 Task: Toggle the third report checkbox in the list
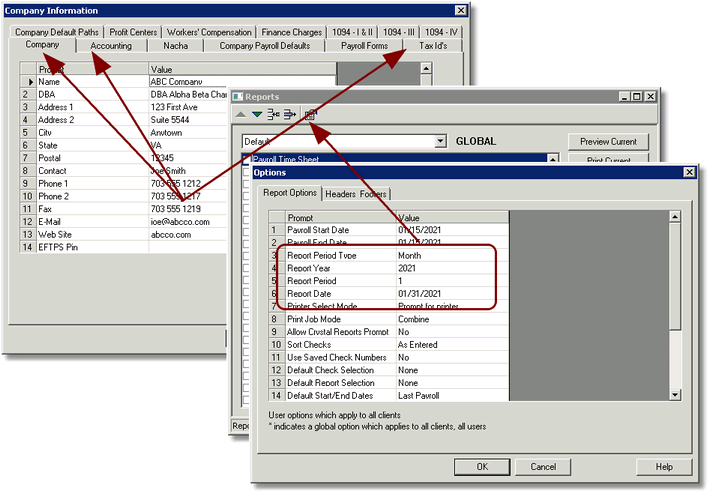click(x=246, y=184)
